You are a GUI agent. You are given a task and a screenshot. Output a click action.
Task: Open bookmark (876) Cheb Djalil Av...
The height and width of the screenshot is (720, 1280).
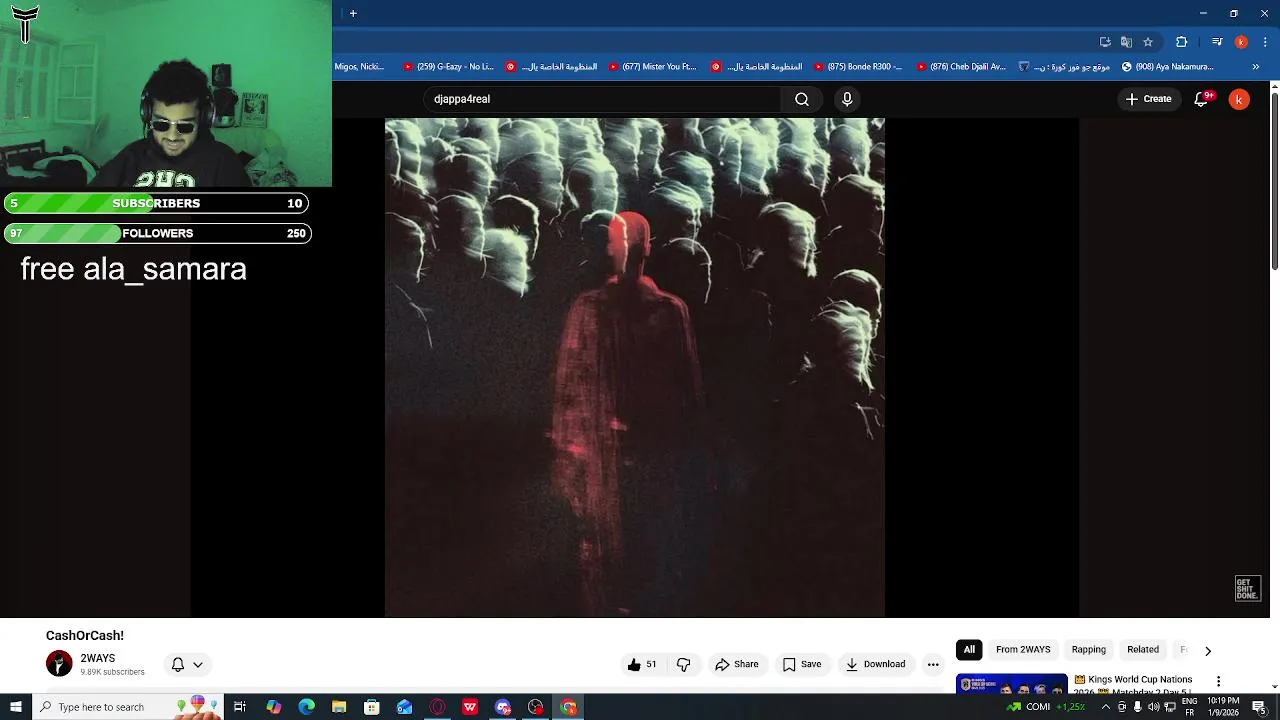[961, 67]
